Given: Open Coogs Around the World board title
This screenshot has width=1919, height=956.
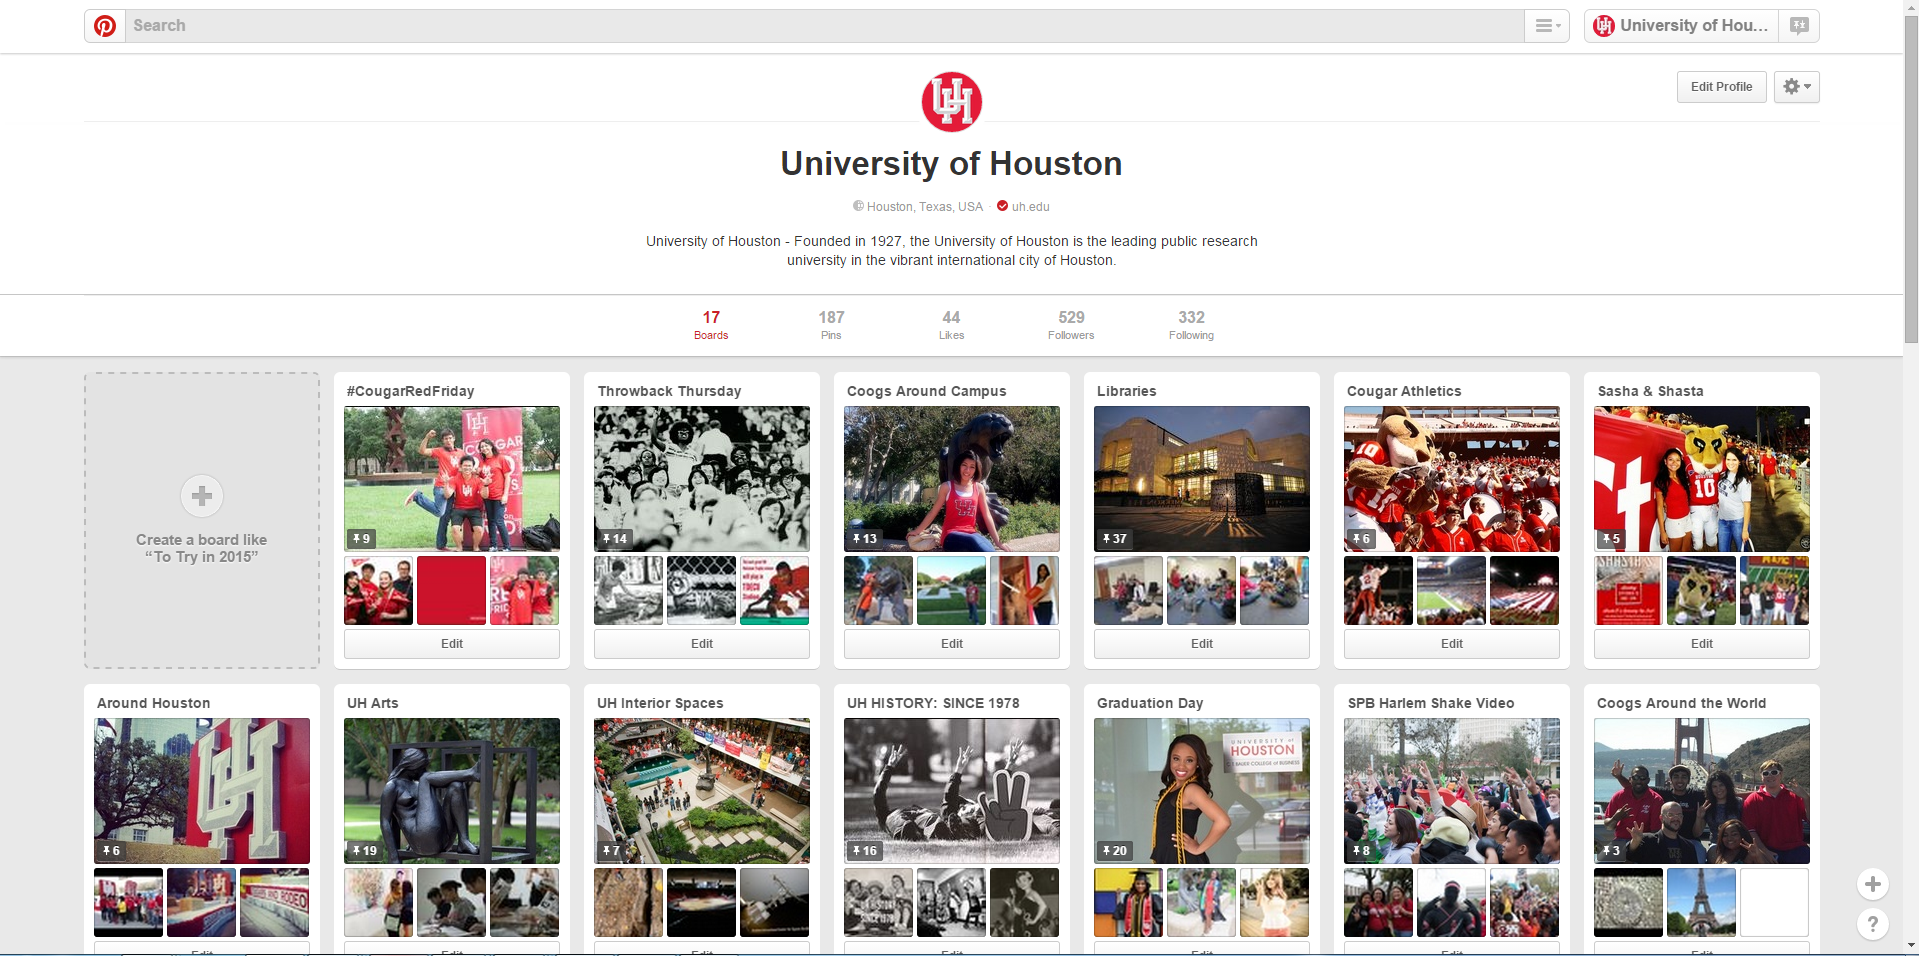Looking at the screenshot, I should coord(1681,703).
